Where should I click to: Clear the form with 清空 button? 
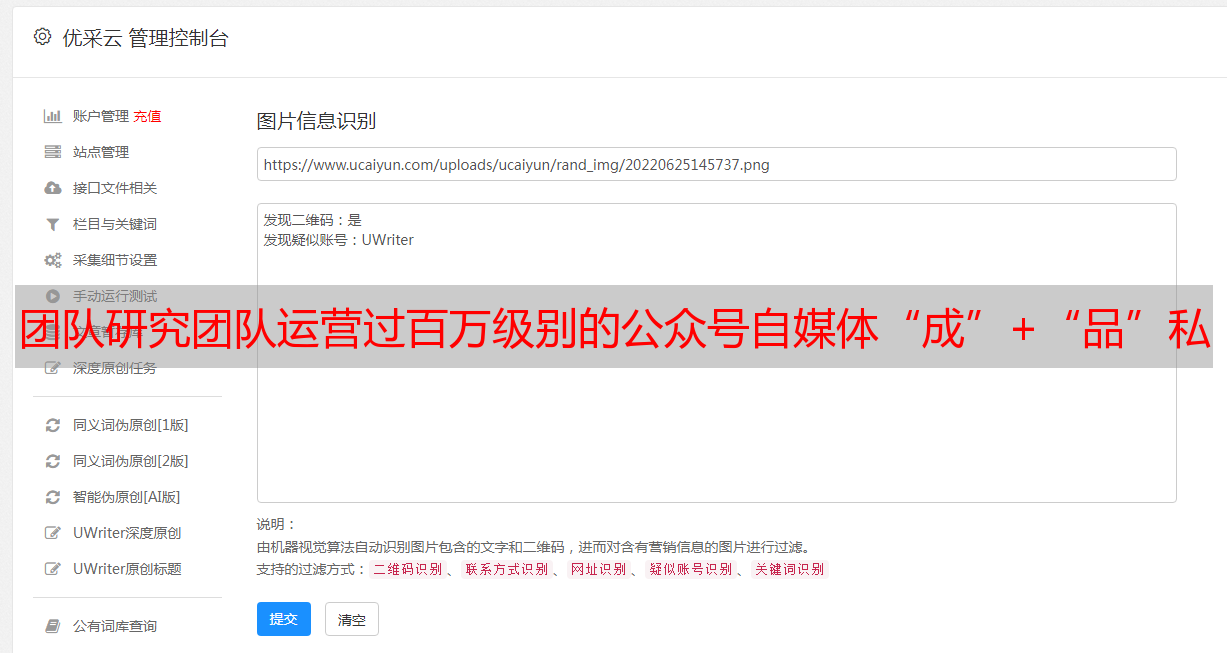(352, 619)
